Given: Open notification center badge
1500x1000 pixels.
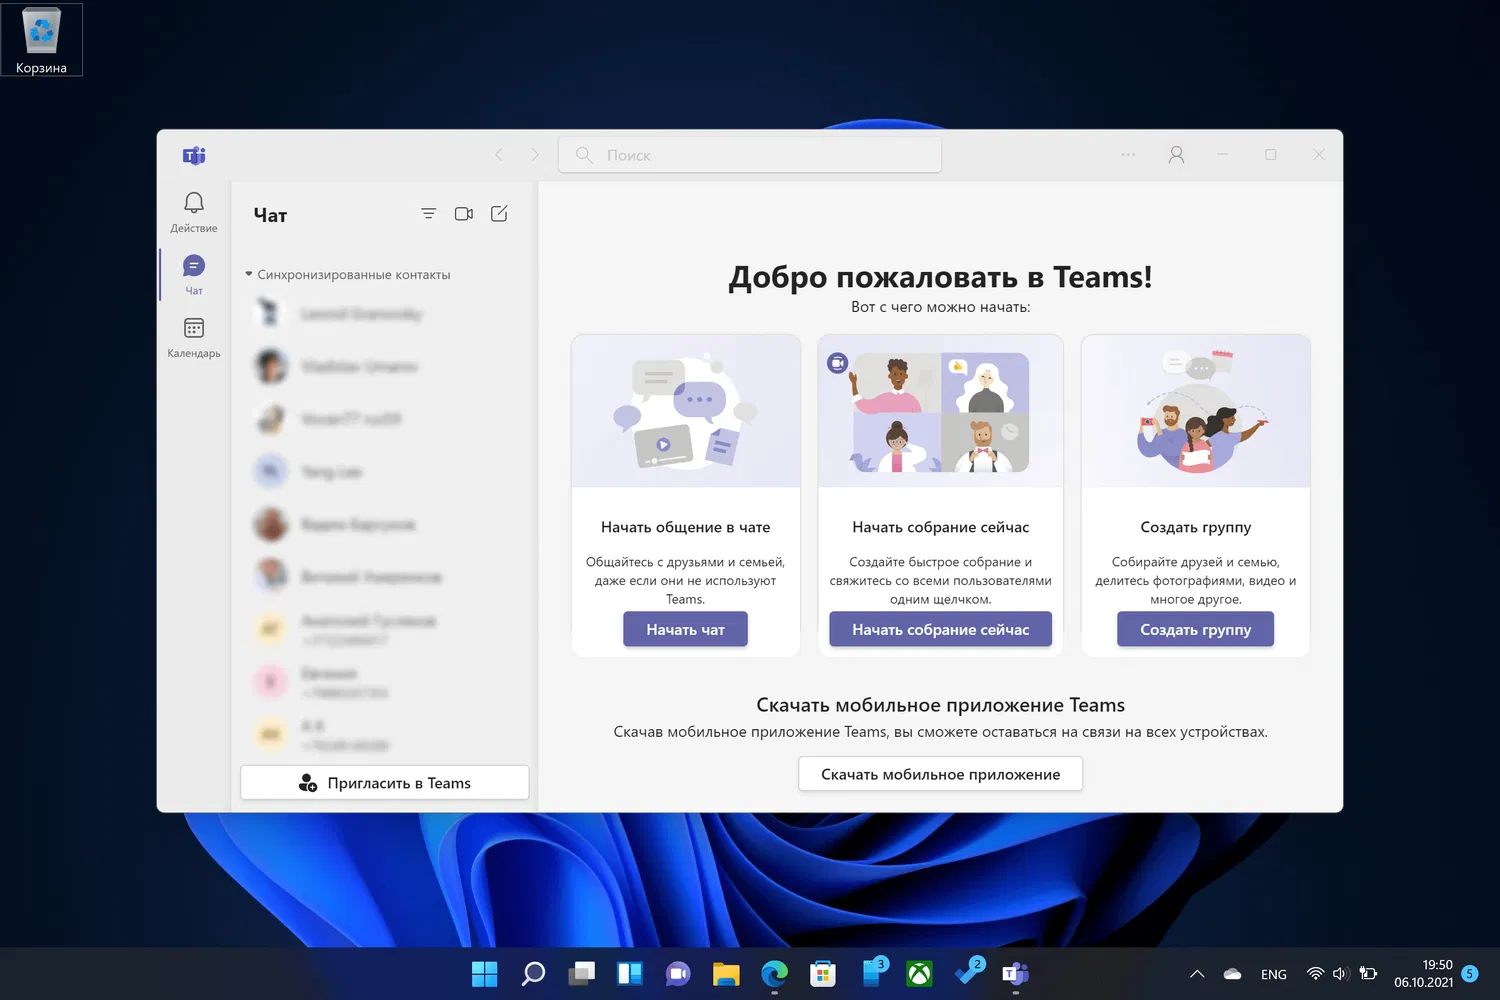Looking at the screenshot, I should pos(1470,974).
